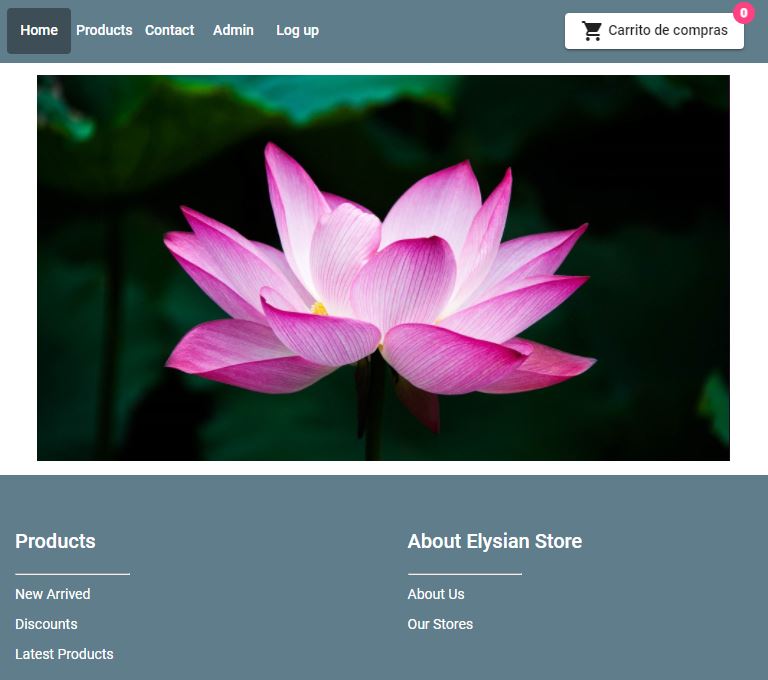The width and height of the screenshot is (768, 680).
Task: Click the yellow center of the lotus
Action: pyautogui.click(x=319, y=308)
